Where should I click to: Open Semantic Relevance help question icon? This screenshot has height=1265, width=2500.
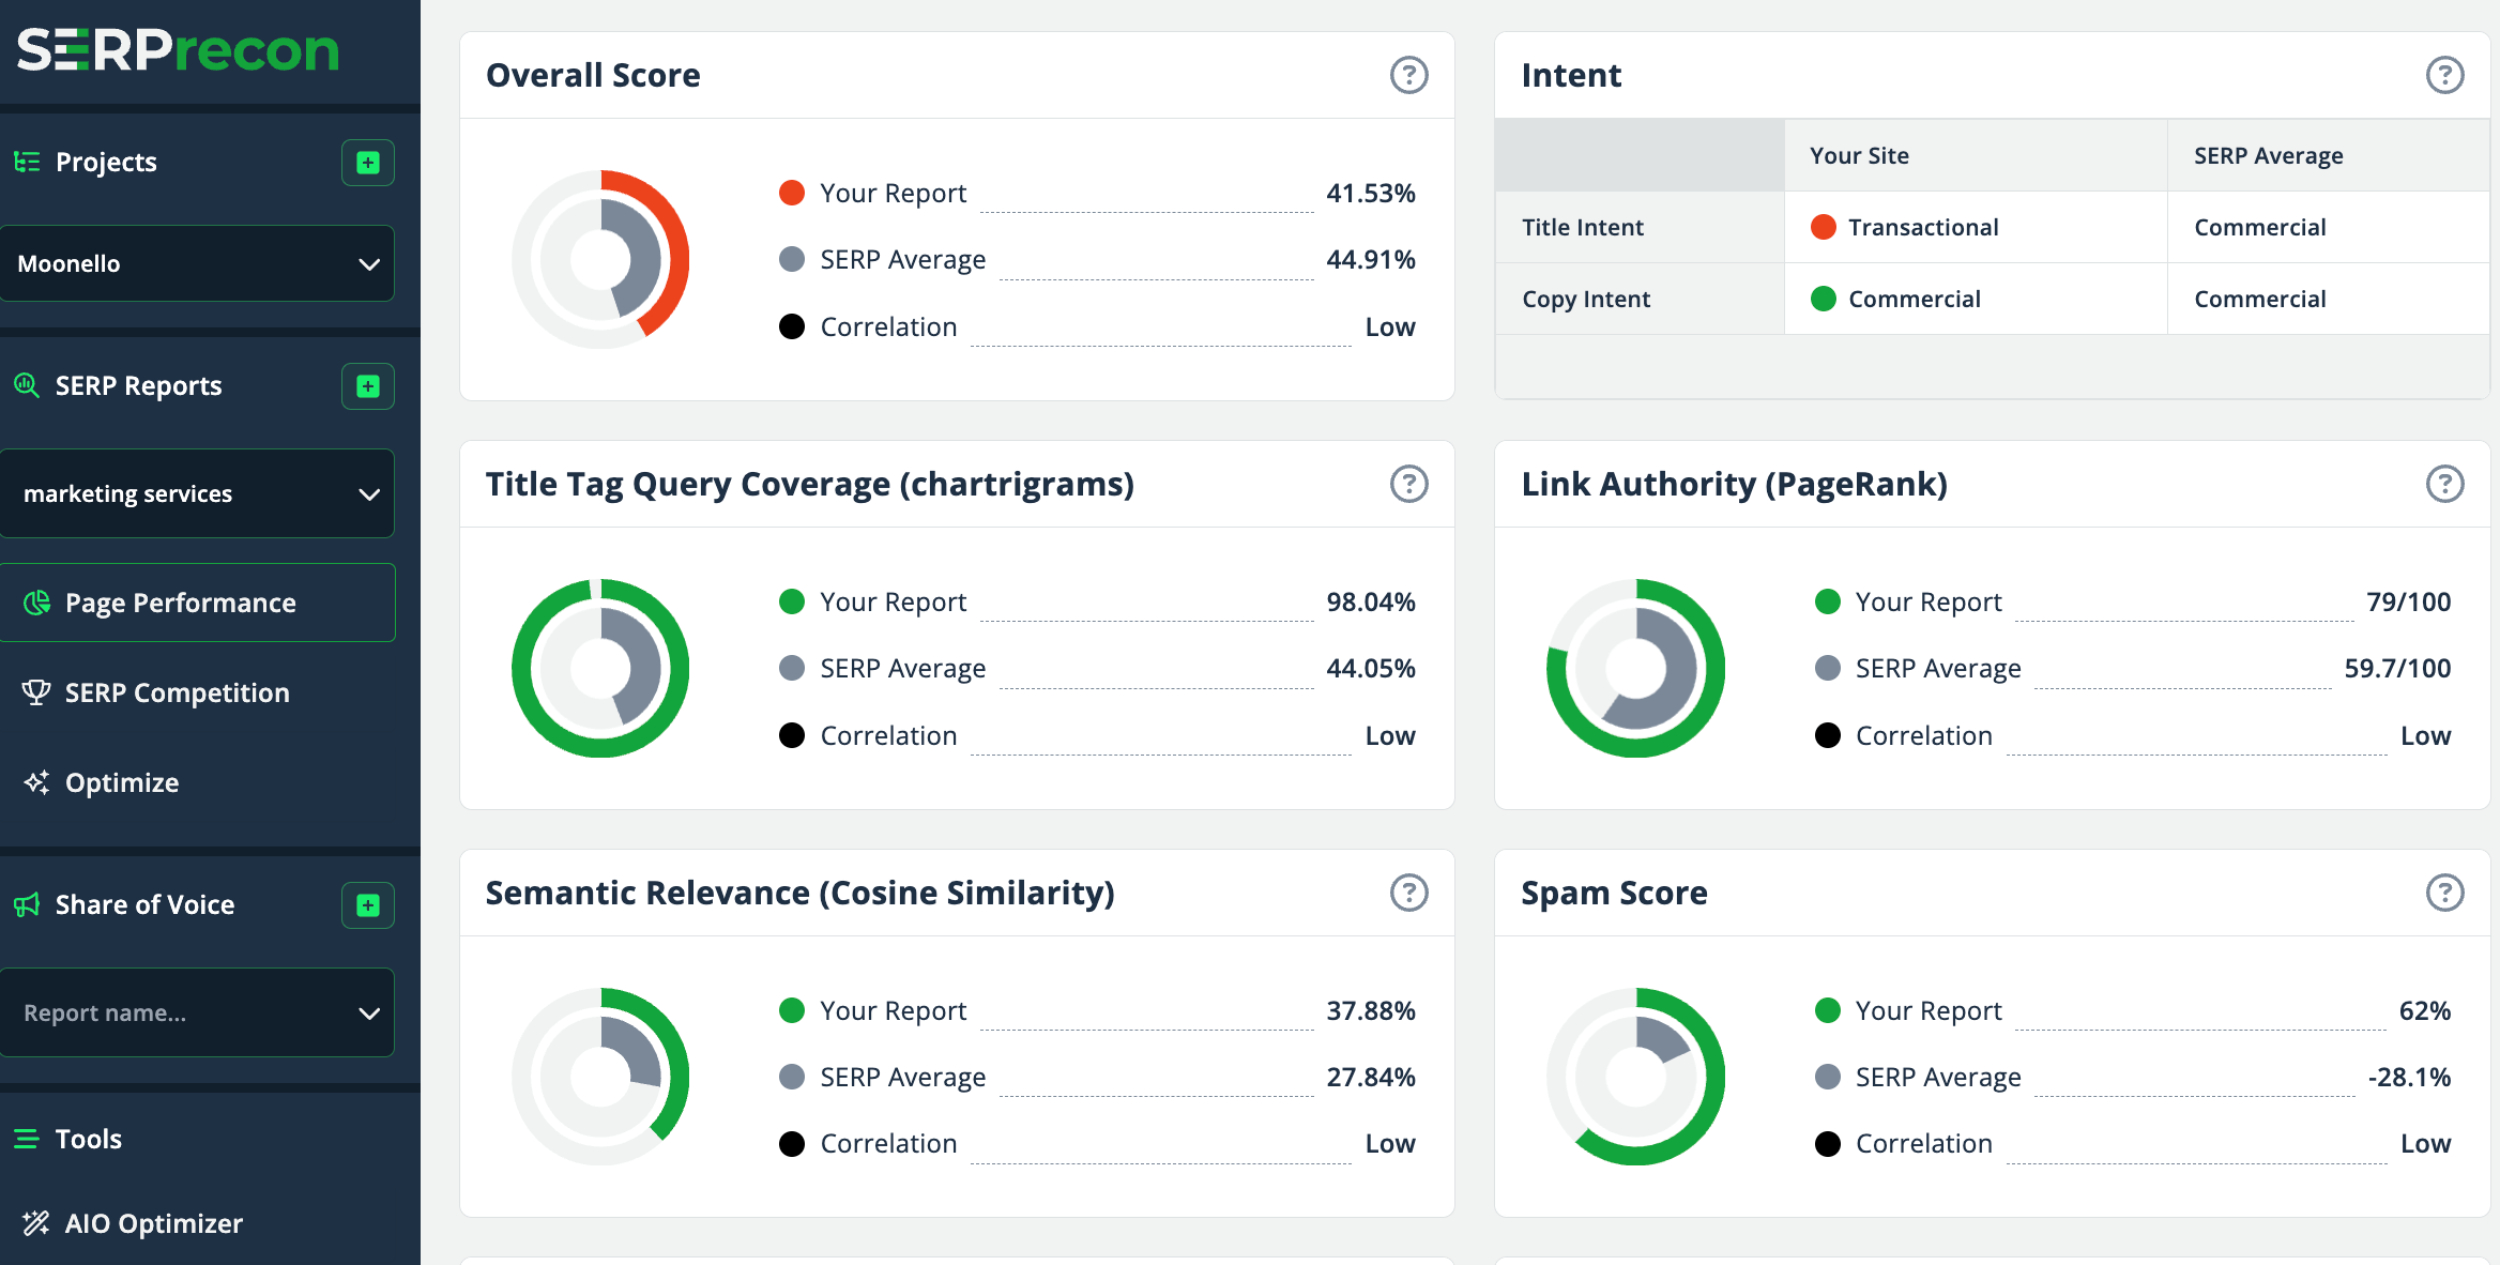(x=1408, y=893)
